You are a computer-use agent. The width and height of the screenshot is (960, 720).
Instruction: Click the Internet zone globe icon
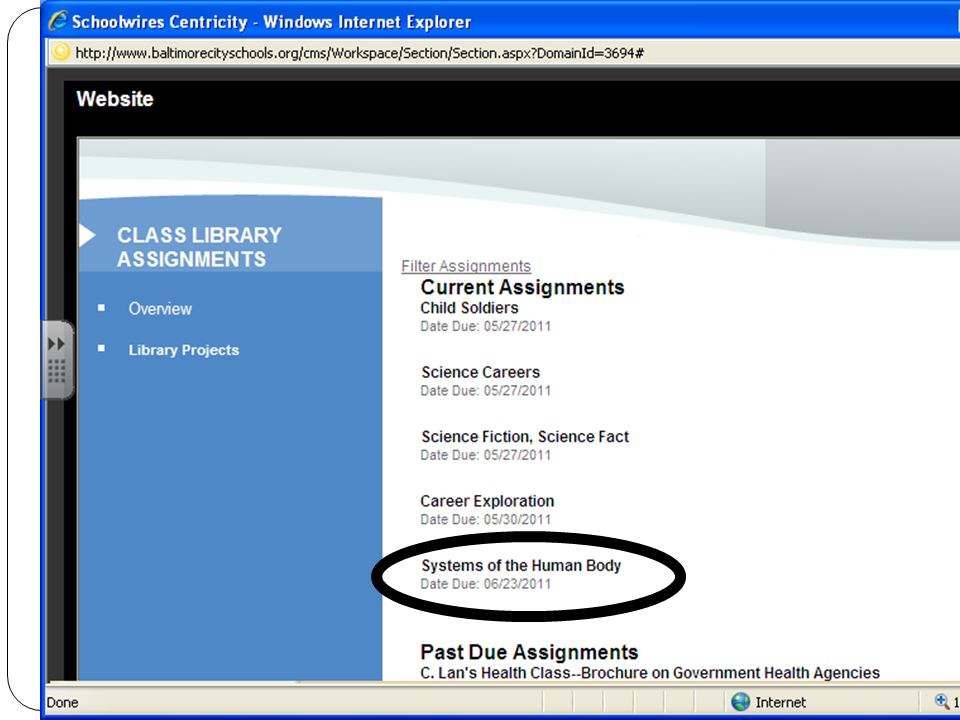tap(740, 702)
